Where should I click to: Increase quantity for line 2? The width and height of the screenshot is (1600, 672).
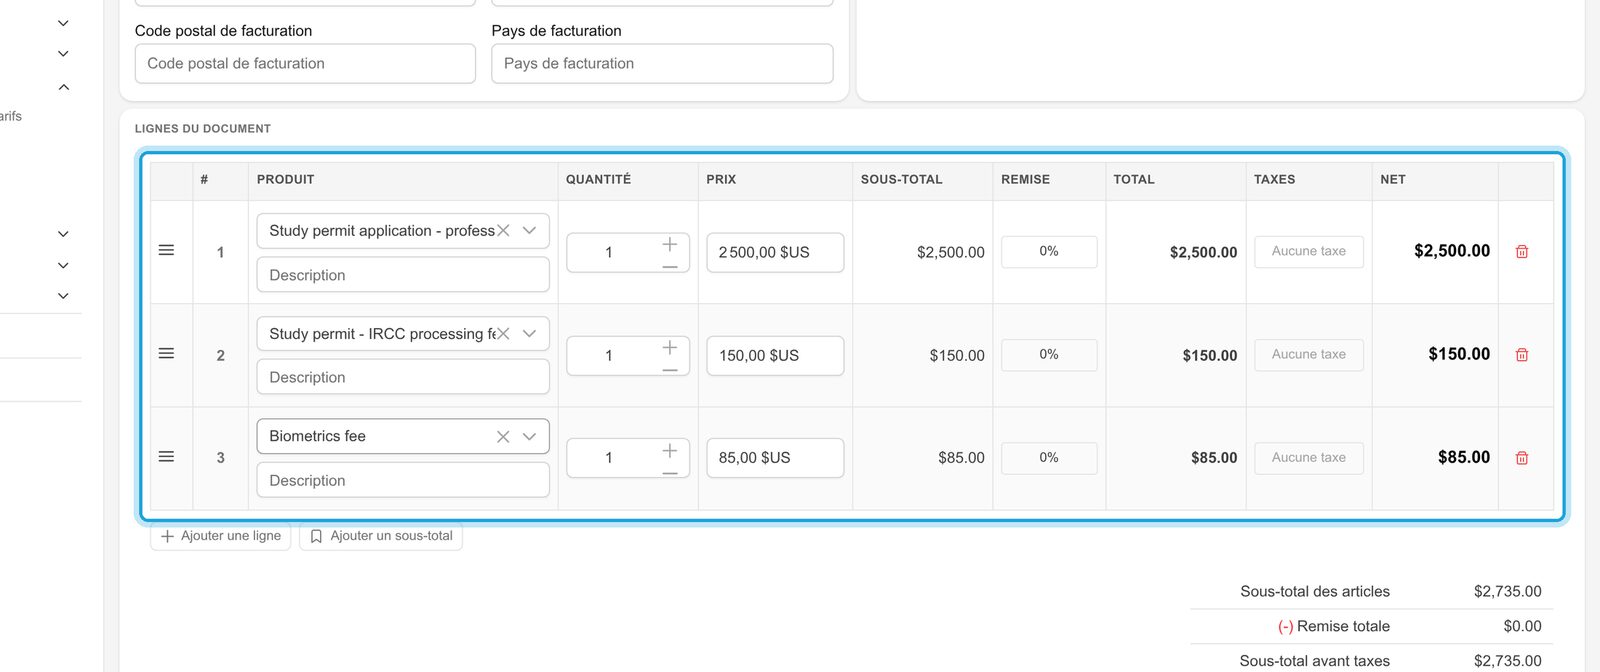(670, 347)
